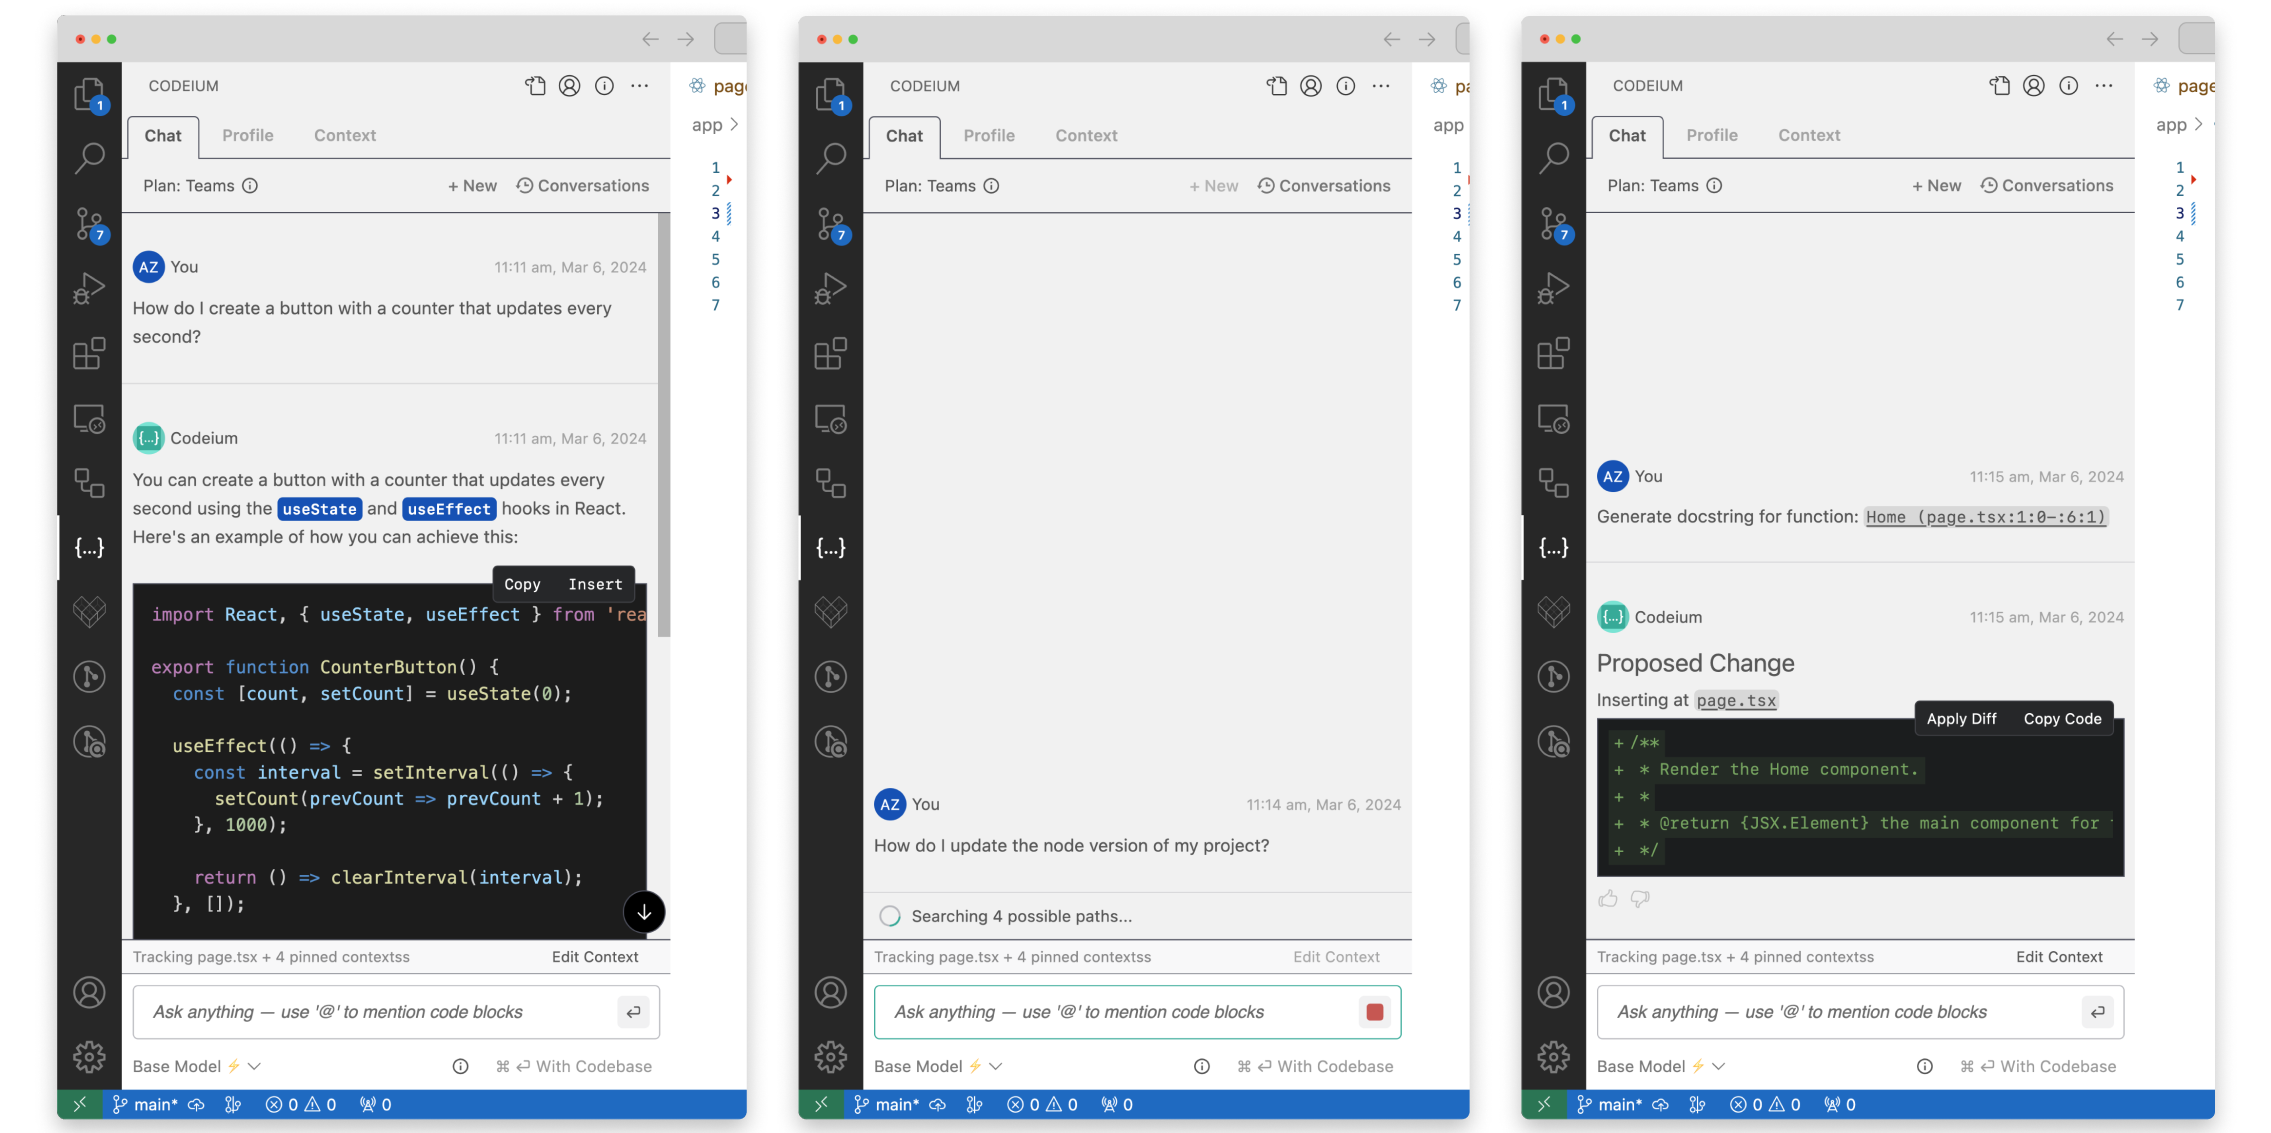Open Extensions icon in middle window activity bar
The width and height of the screenshot is (2271, 1133).
[x=831, y=353]
